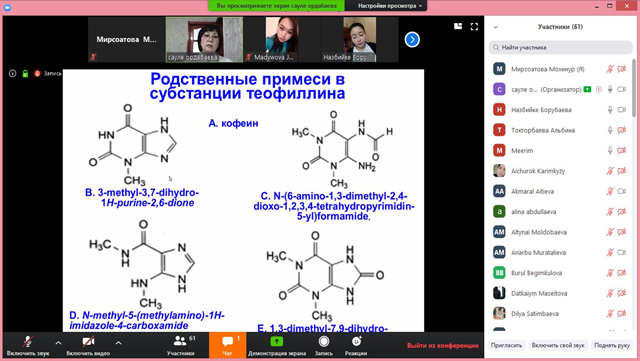
Task: Open the Участники participants icon
Action: (x=180, y=341)
